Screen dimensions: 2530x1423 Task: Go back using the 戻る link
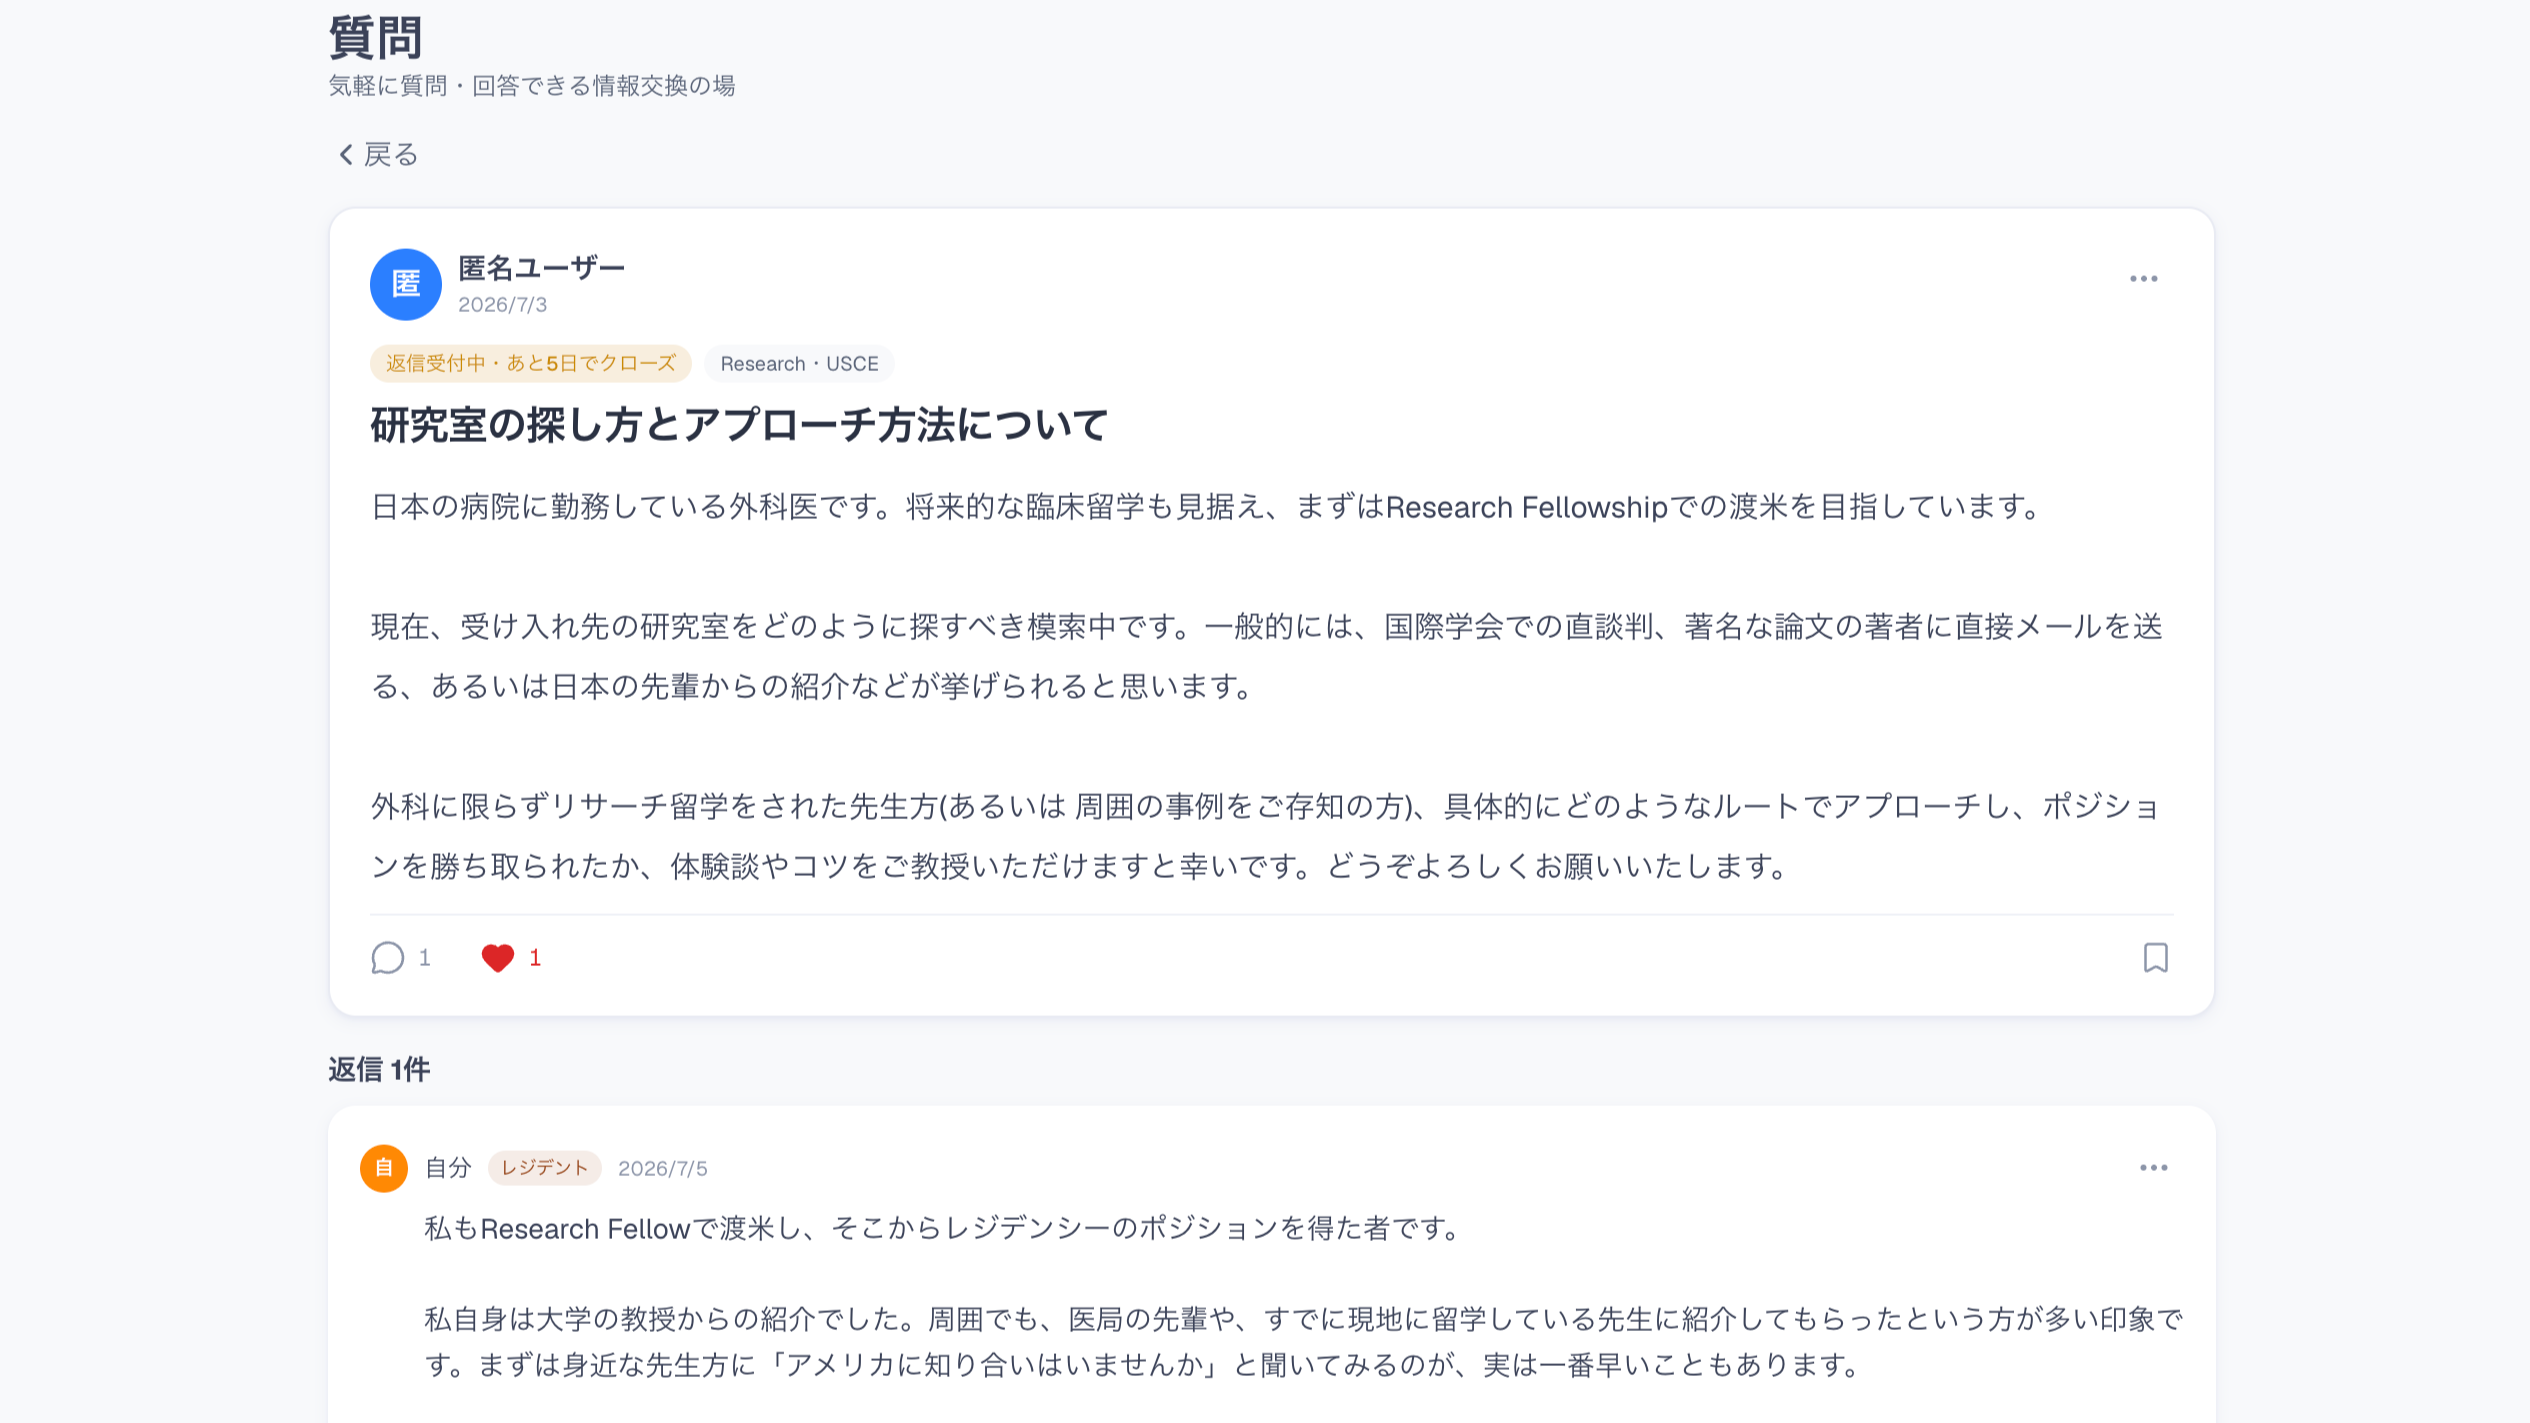point(378,155)
